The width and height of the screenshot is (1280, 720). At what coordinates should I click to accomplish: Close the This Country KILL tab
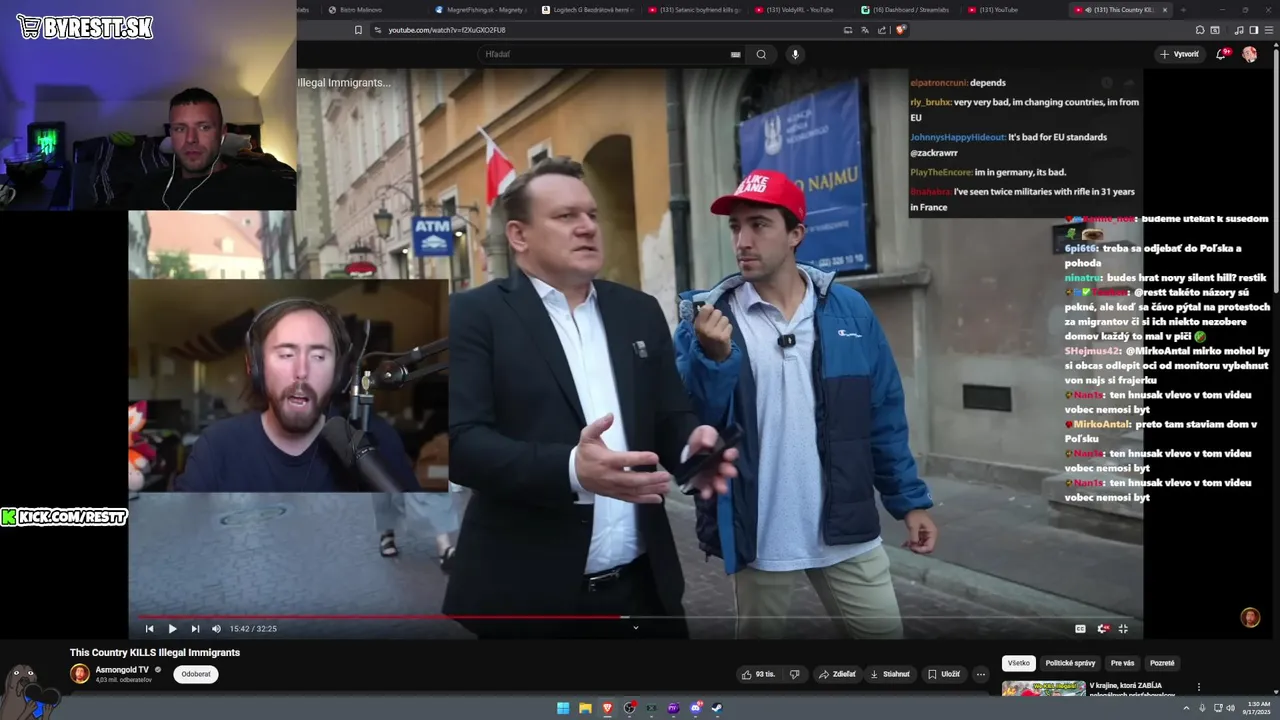pos(1165,10)
